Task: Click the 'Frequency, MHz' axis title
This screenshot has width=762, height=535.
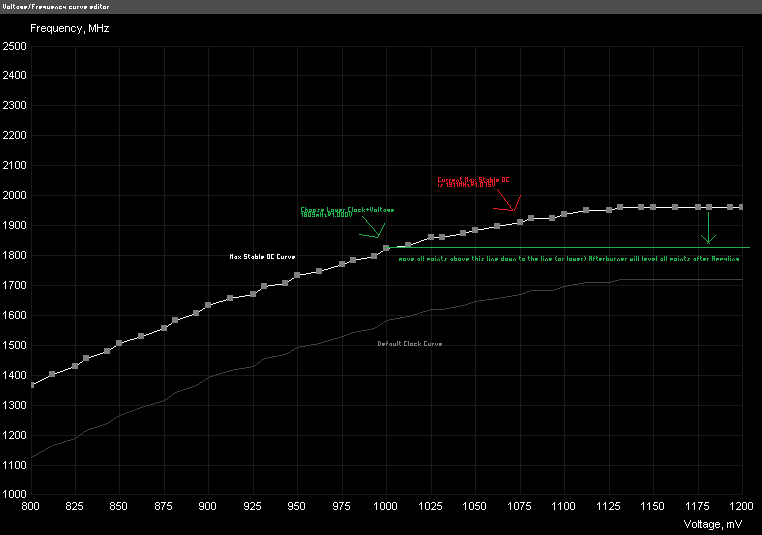Action: click(x=69, y=28)
